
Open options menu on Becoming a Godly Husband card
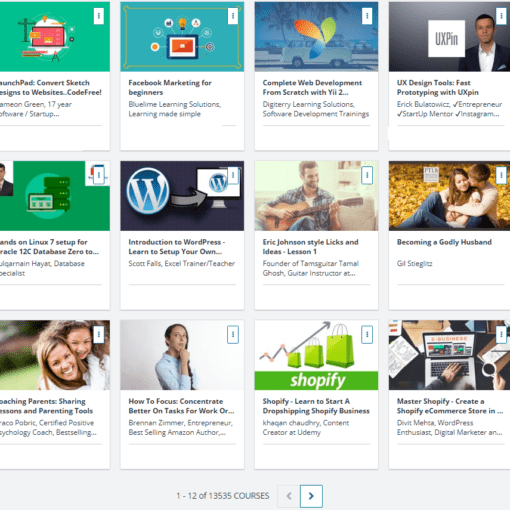[501, 175]
